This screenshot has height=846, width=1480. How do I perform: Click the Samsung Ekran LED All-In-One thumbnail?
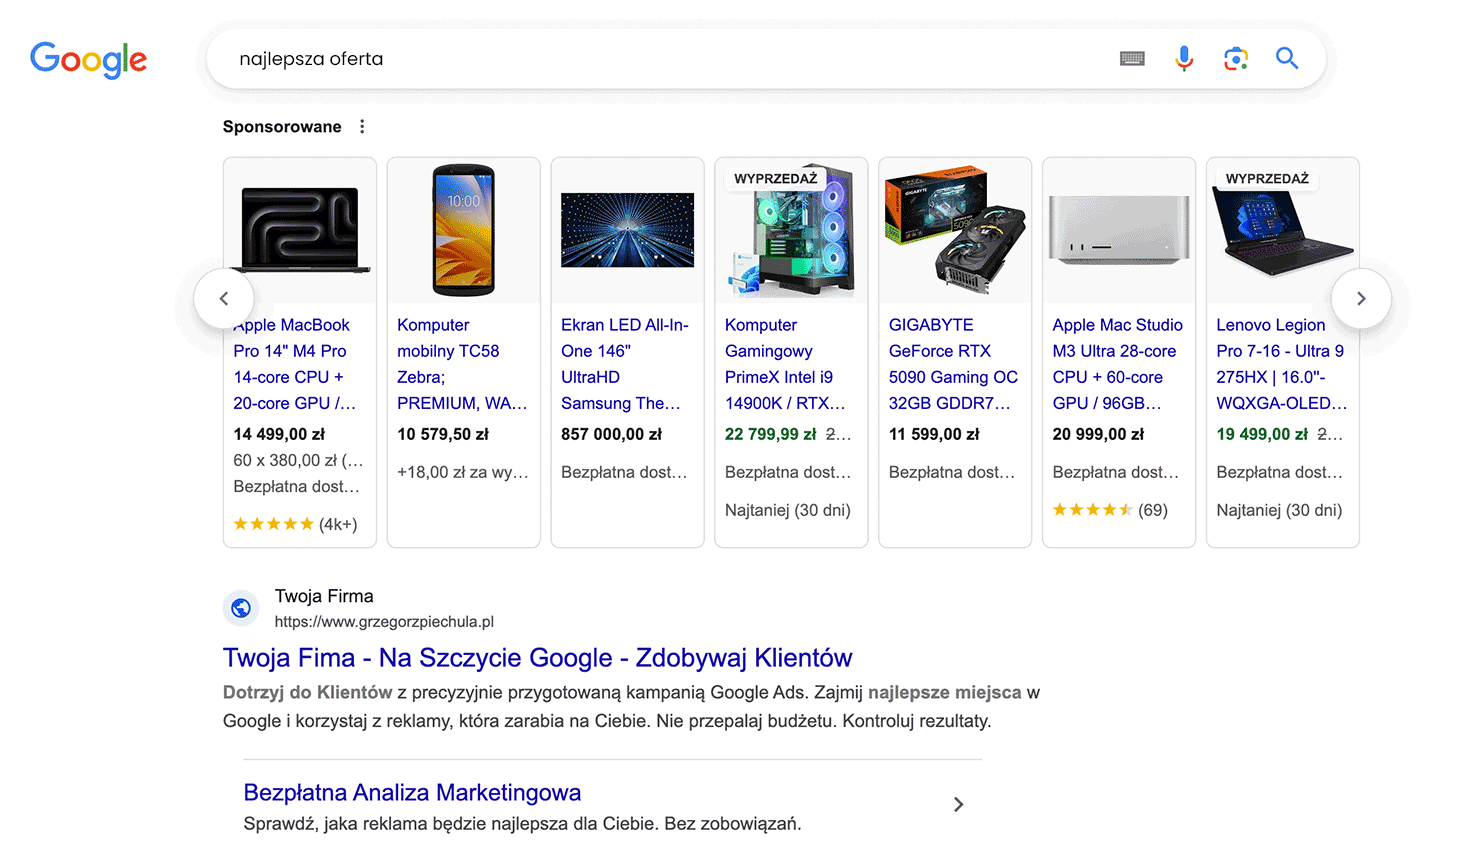(x=627, y=230)
